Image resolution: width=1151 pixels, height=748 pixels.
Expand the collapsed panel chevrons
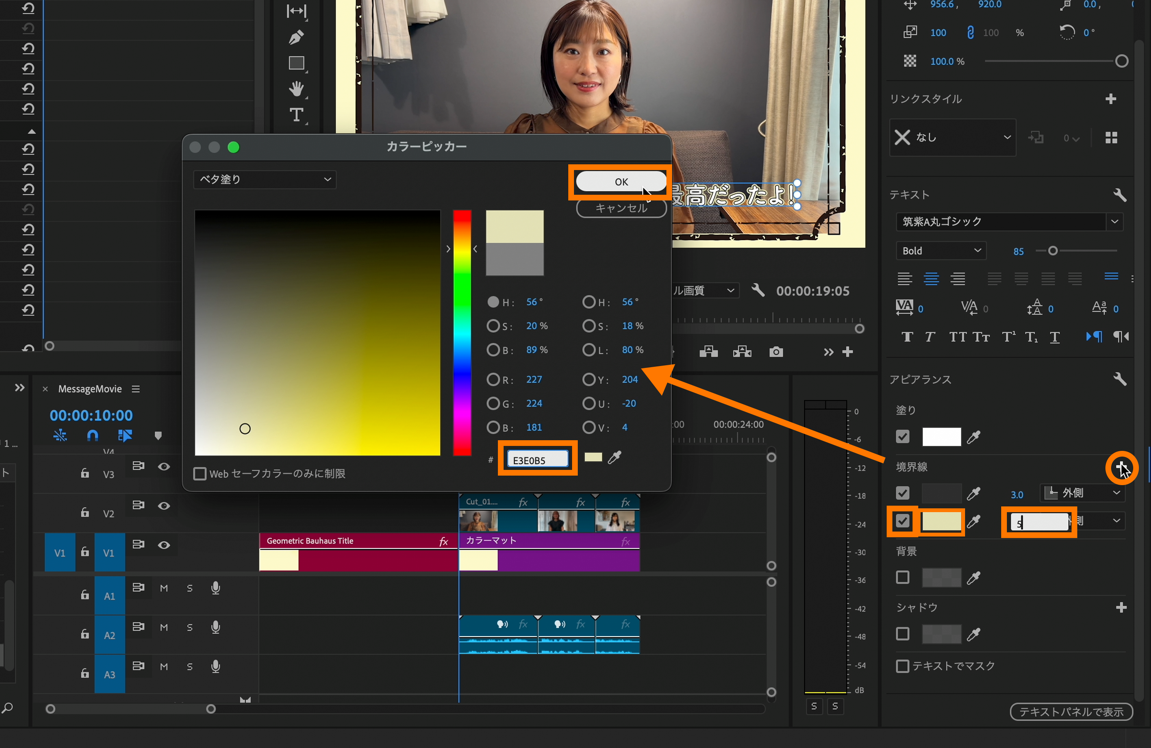click(x=19, y=388)
